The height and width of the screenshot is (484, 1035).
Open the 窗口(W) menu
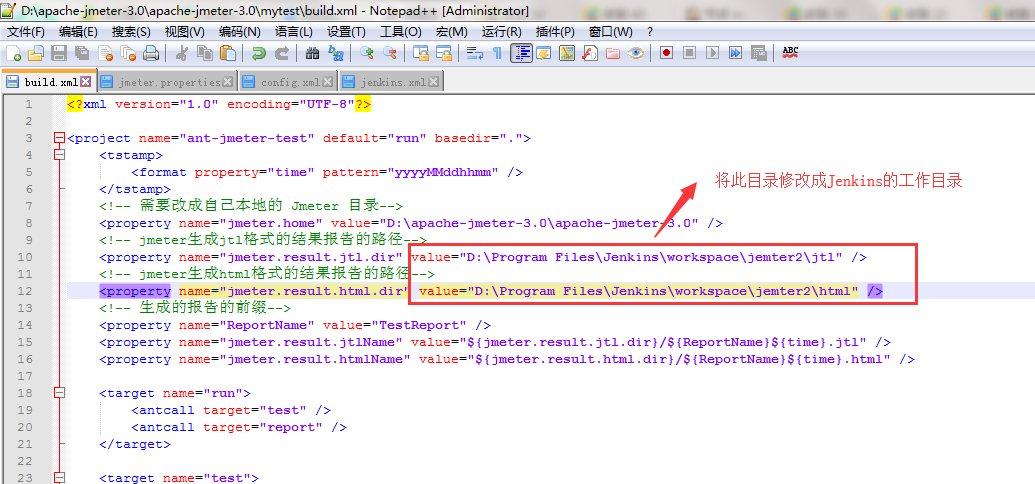click(x=610, y=32)
